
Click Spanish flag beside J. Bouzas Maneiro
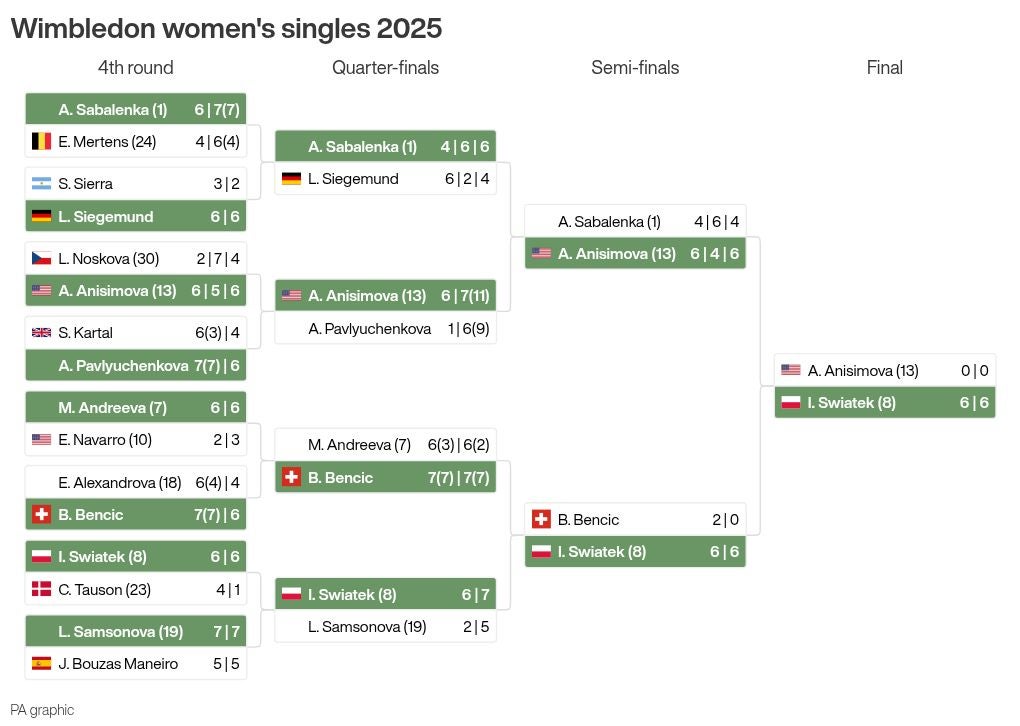42,664
